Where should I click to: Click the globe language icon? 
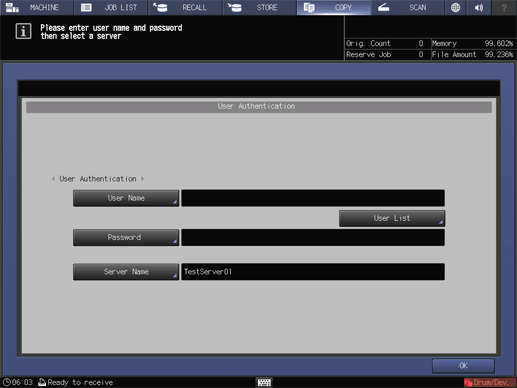455,7
